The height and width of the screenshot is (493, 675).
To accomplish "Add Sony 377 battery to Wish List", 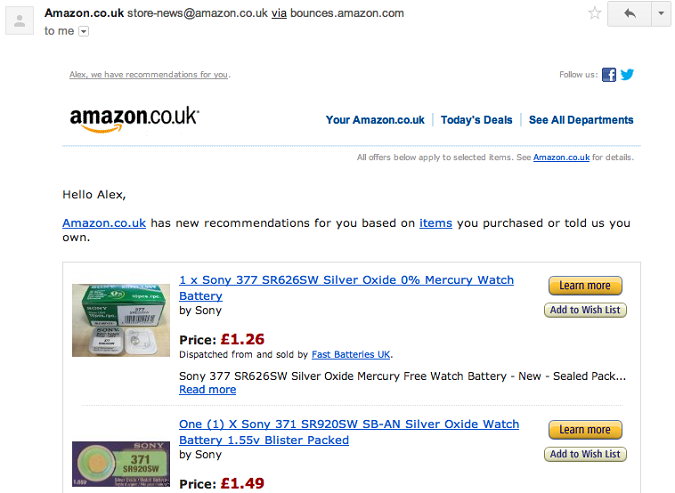I will (585, 310).
